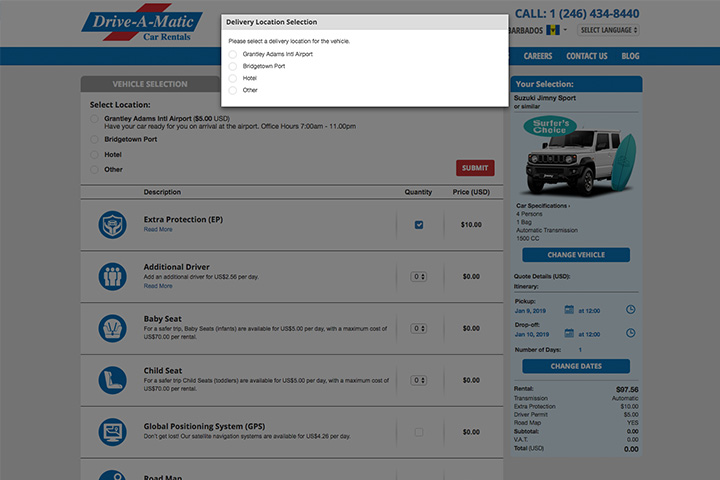720x480 pixels.
Task: Select Bridgetown Port in delivery dialog
Action: point(233,66)
